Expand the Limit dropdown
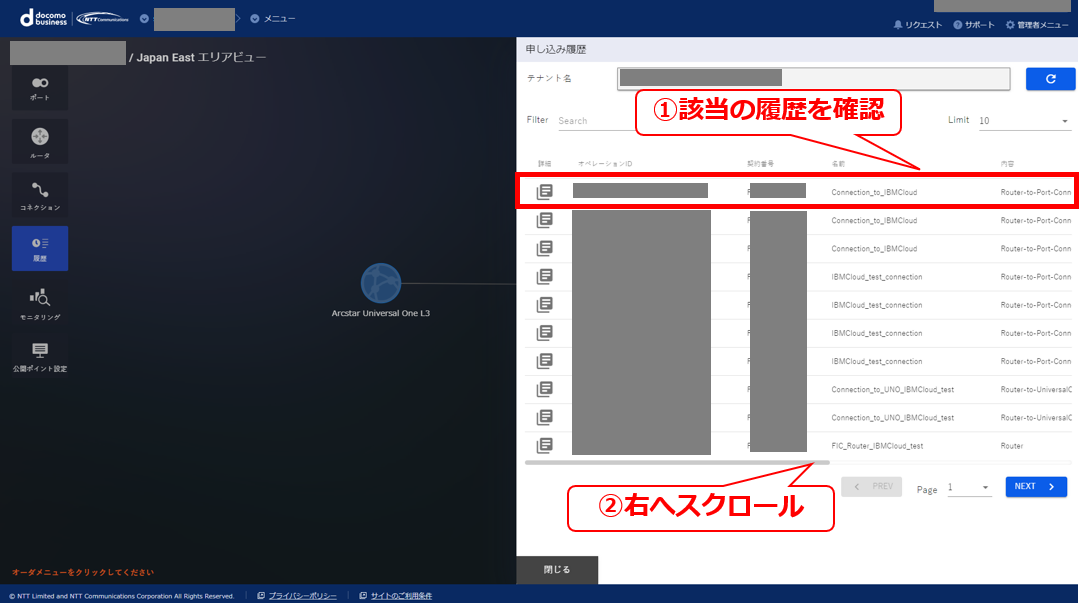This screenshot has width=1080, height=604. click(x=1024, y=121)
